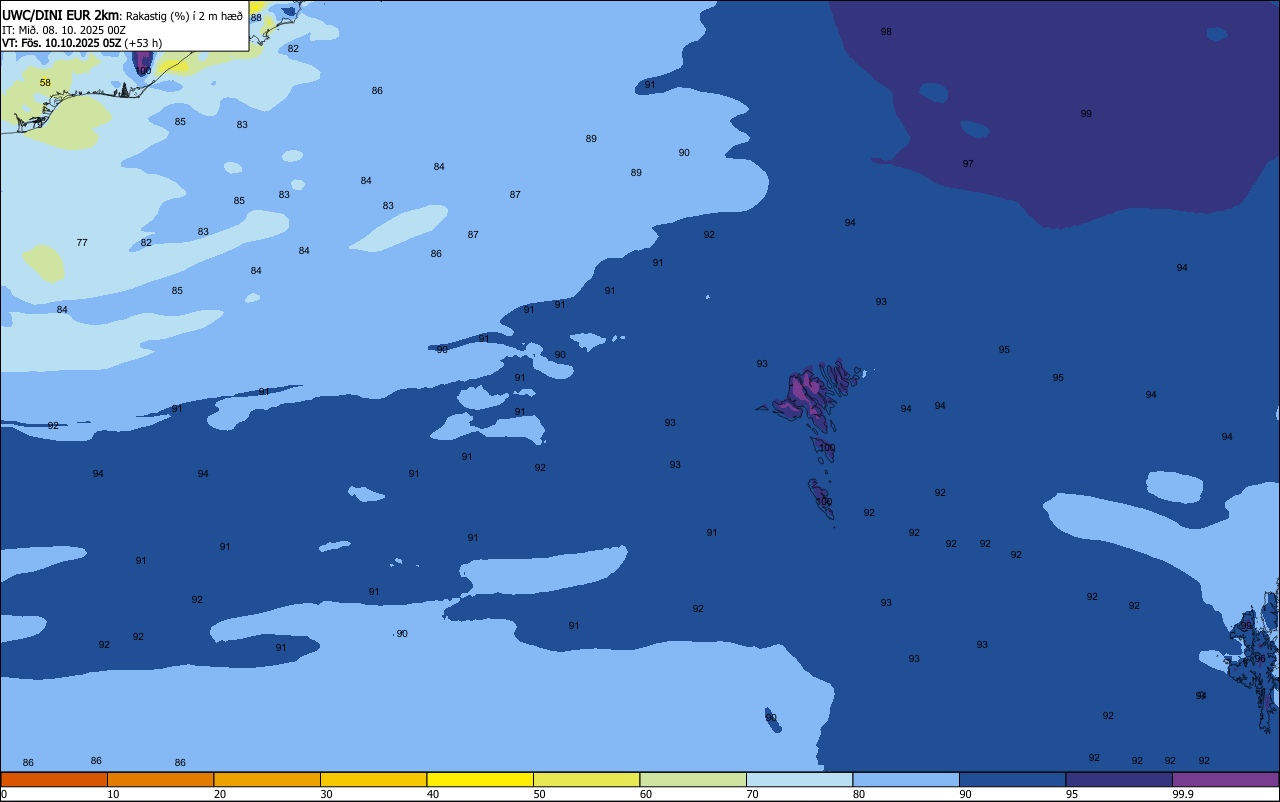Click the medium blue 90–95 legend swatch

pyautogui.click(x=1012, y=779)
